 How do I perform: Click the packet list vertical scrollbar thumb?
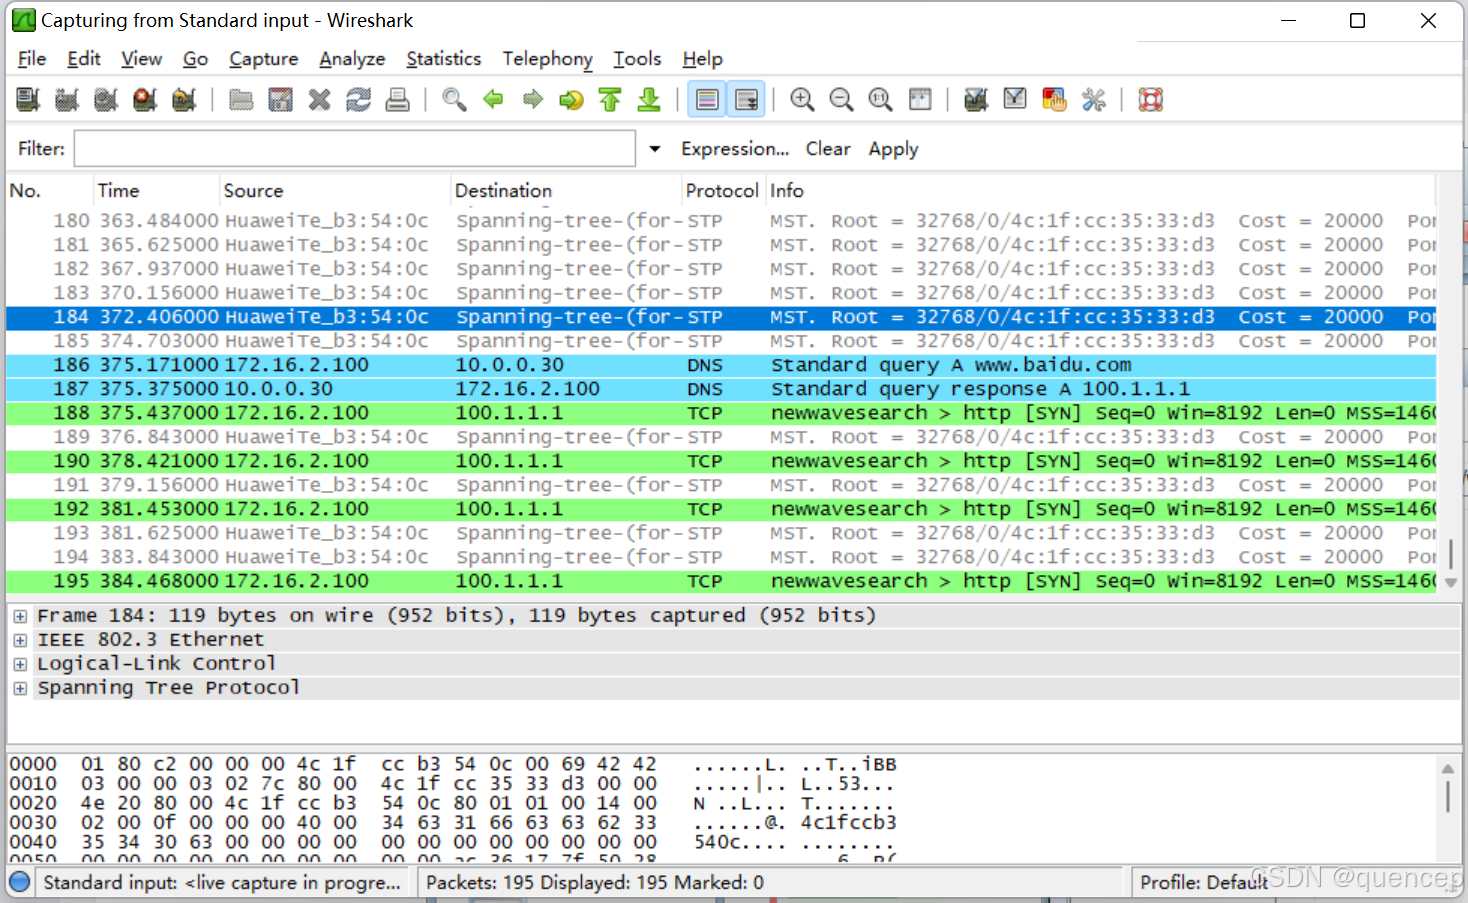1450,555
